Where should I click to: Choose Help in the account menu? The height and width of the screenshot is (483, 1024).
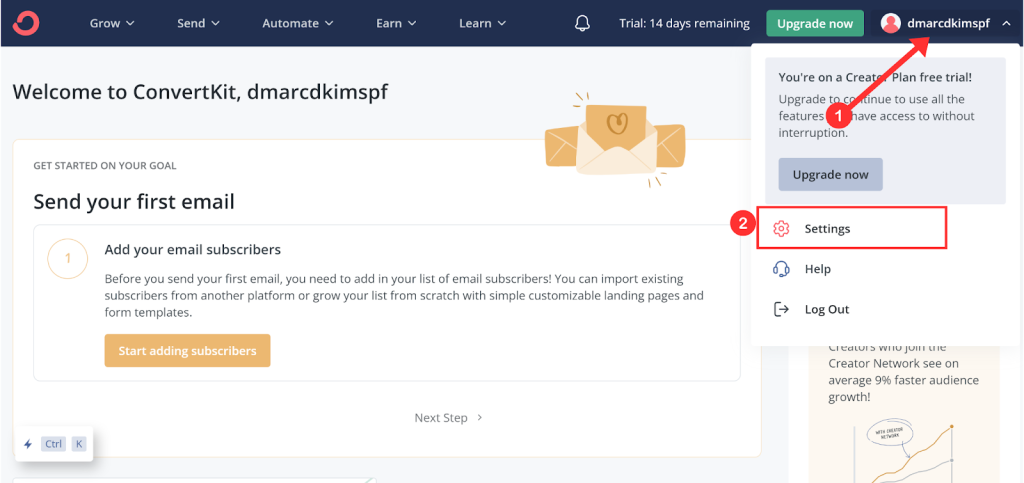click(817, 269)
